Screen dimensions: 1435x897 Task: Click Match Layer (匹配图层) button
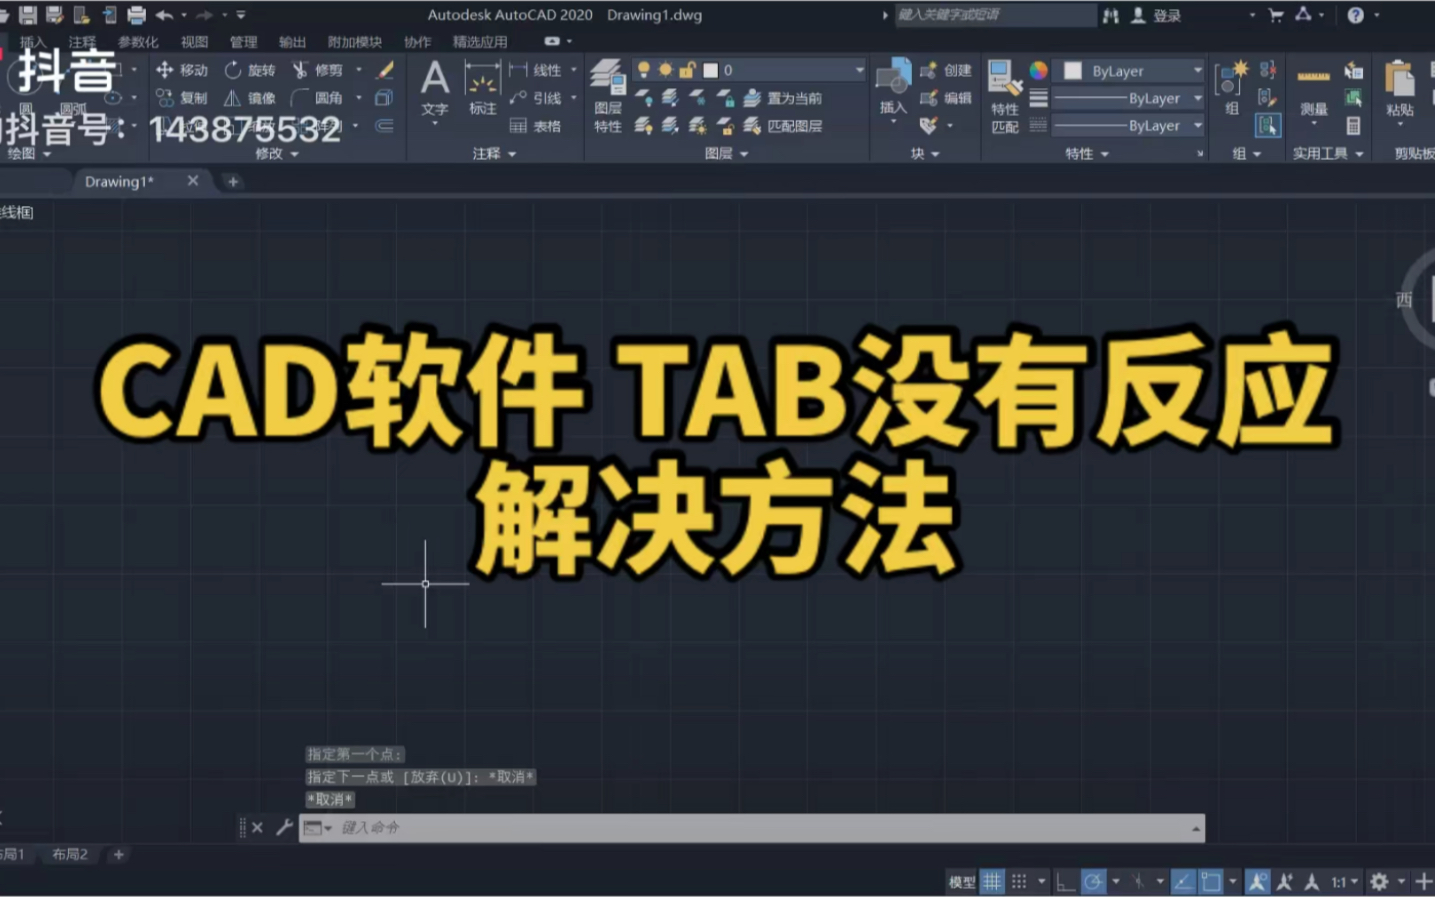coord(783,126)
